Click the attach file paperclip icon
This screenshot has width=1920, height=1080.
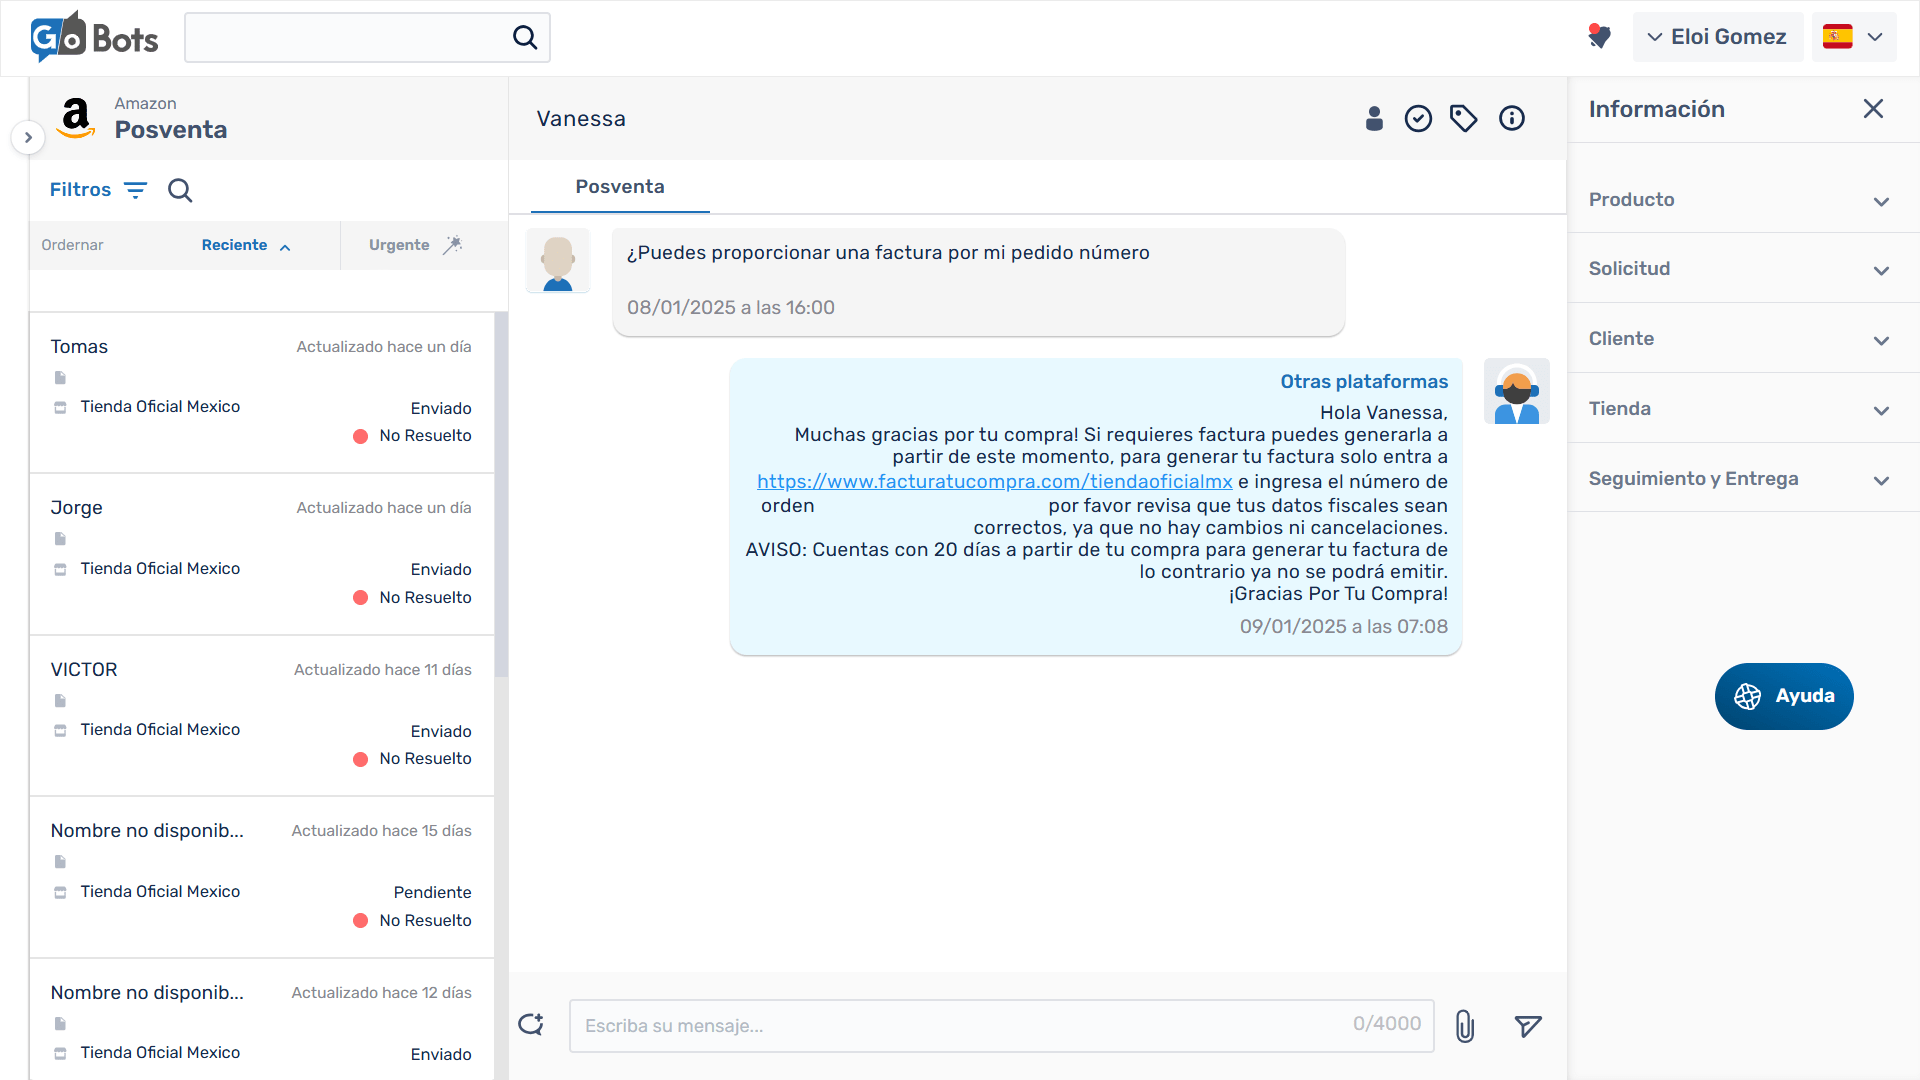coord(1465,1026)
